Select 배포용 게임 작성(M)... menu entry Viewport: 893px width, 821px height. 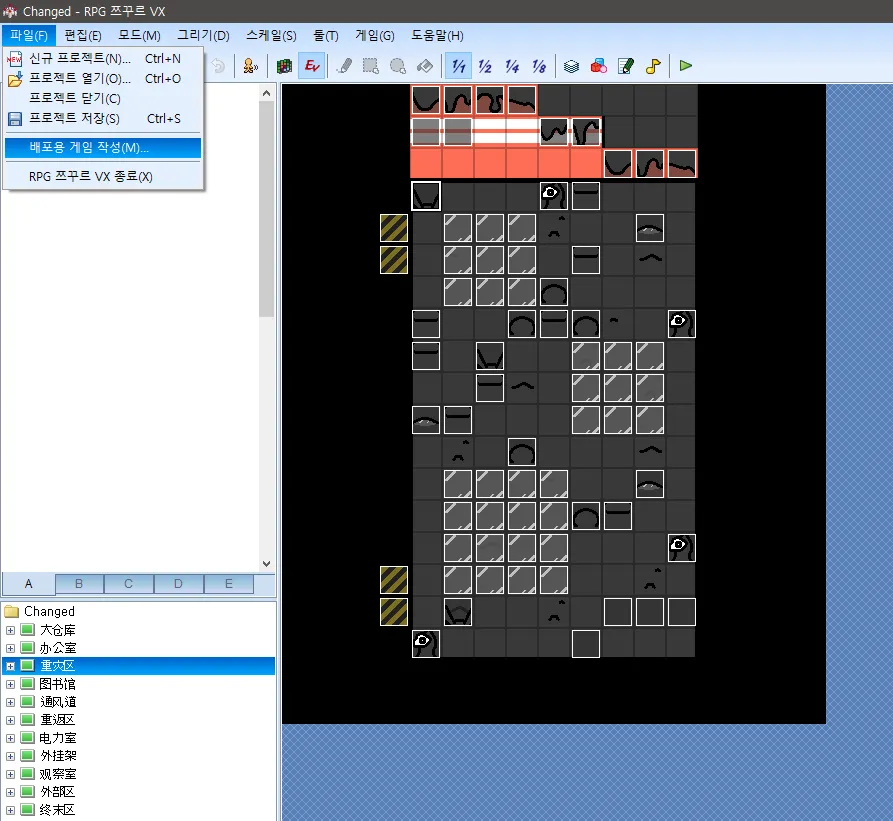pos(103,147)
